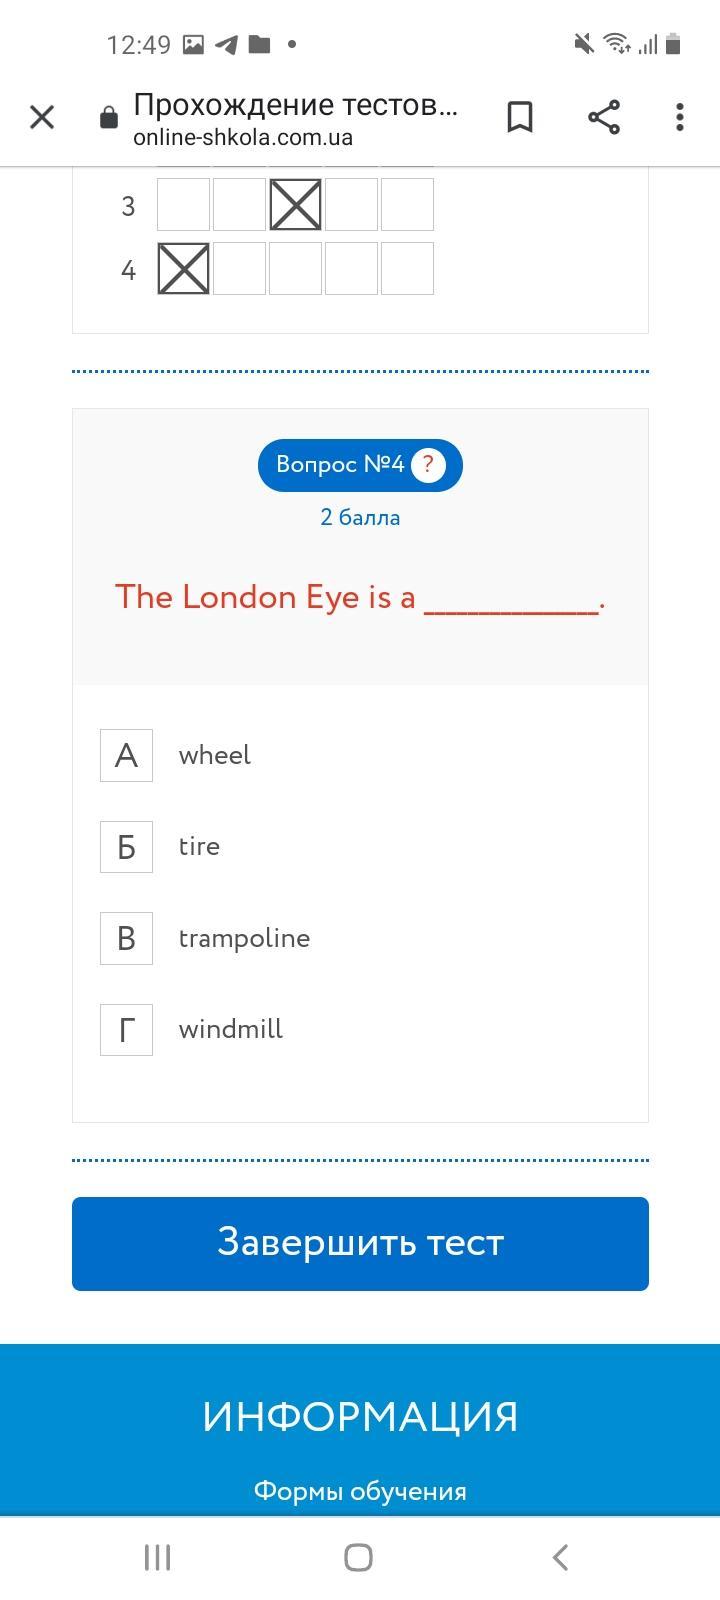Tap the Android back navigation arrow

561,1557
